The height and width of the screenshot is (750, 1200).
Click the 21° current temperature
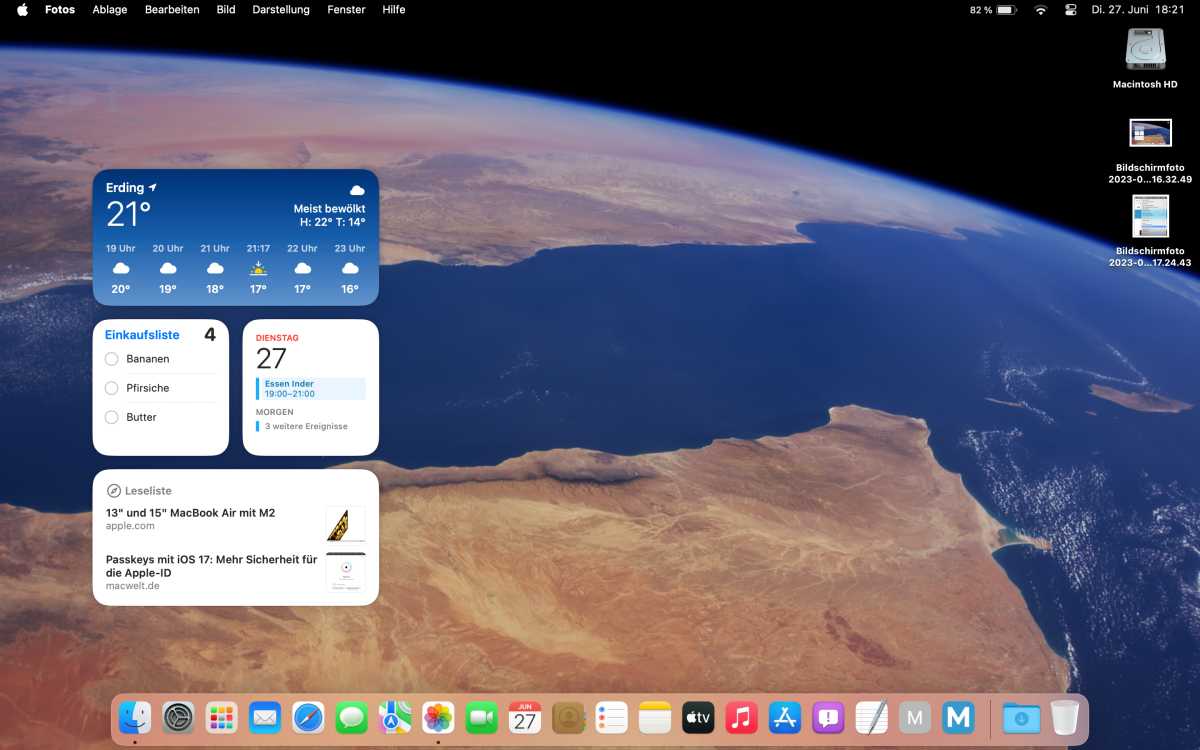[129, 214]
